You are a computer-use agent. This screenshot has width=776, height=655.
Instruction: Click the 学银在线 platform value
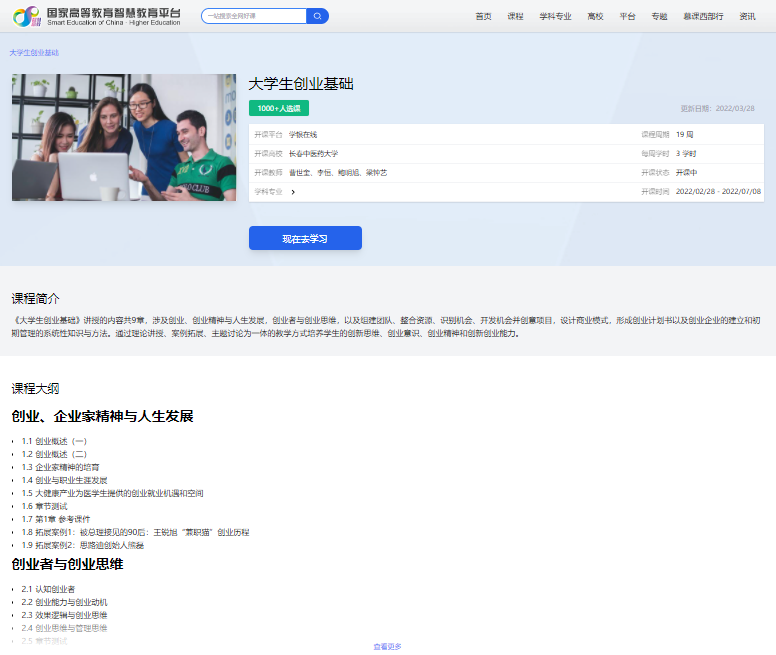coord(303,135)
